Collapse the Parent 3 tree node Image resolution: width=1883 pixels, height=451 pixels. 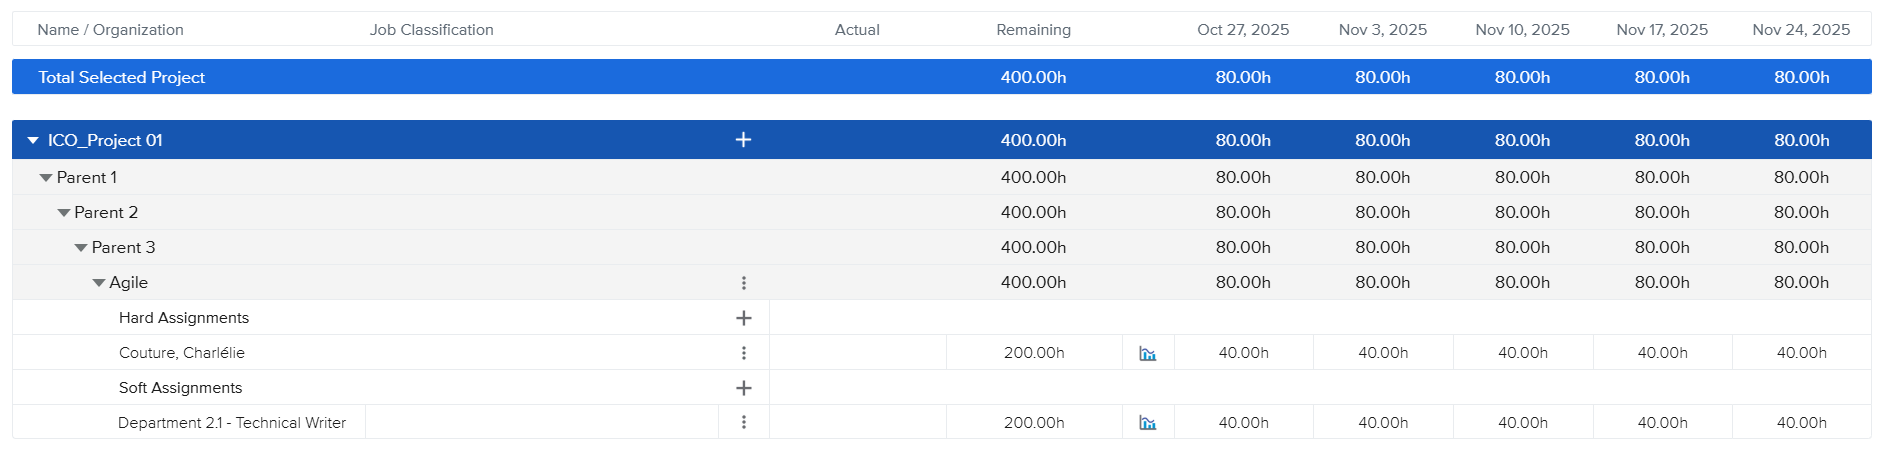pyautogui.click(x=81, y=248)
